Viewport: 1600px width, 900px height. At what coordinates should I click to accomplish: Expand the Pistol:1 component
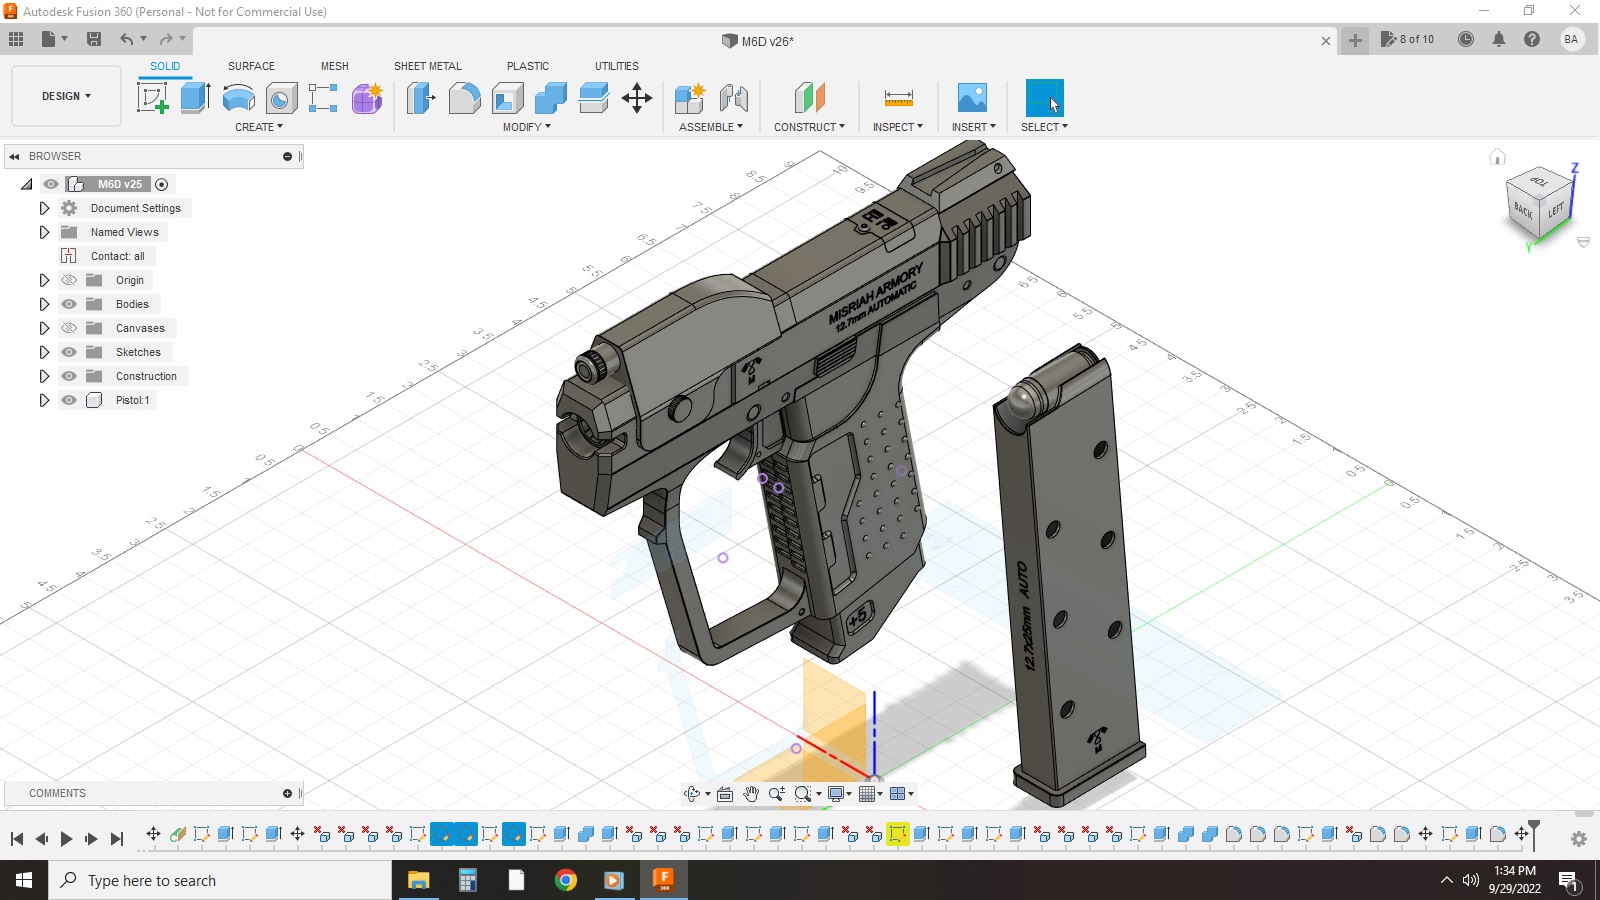point(44,400)
